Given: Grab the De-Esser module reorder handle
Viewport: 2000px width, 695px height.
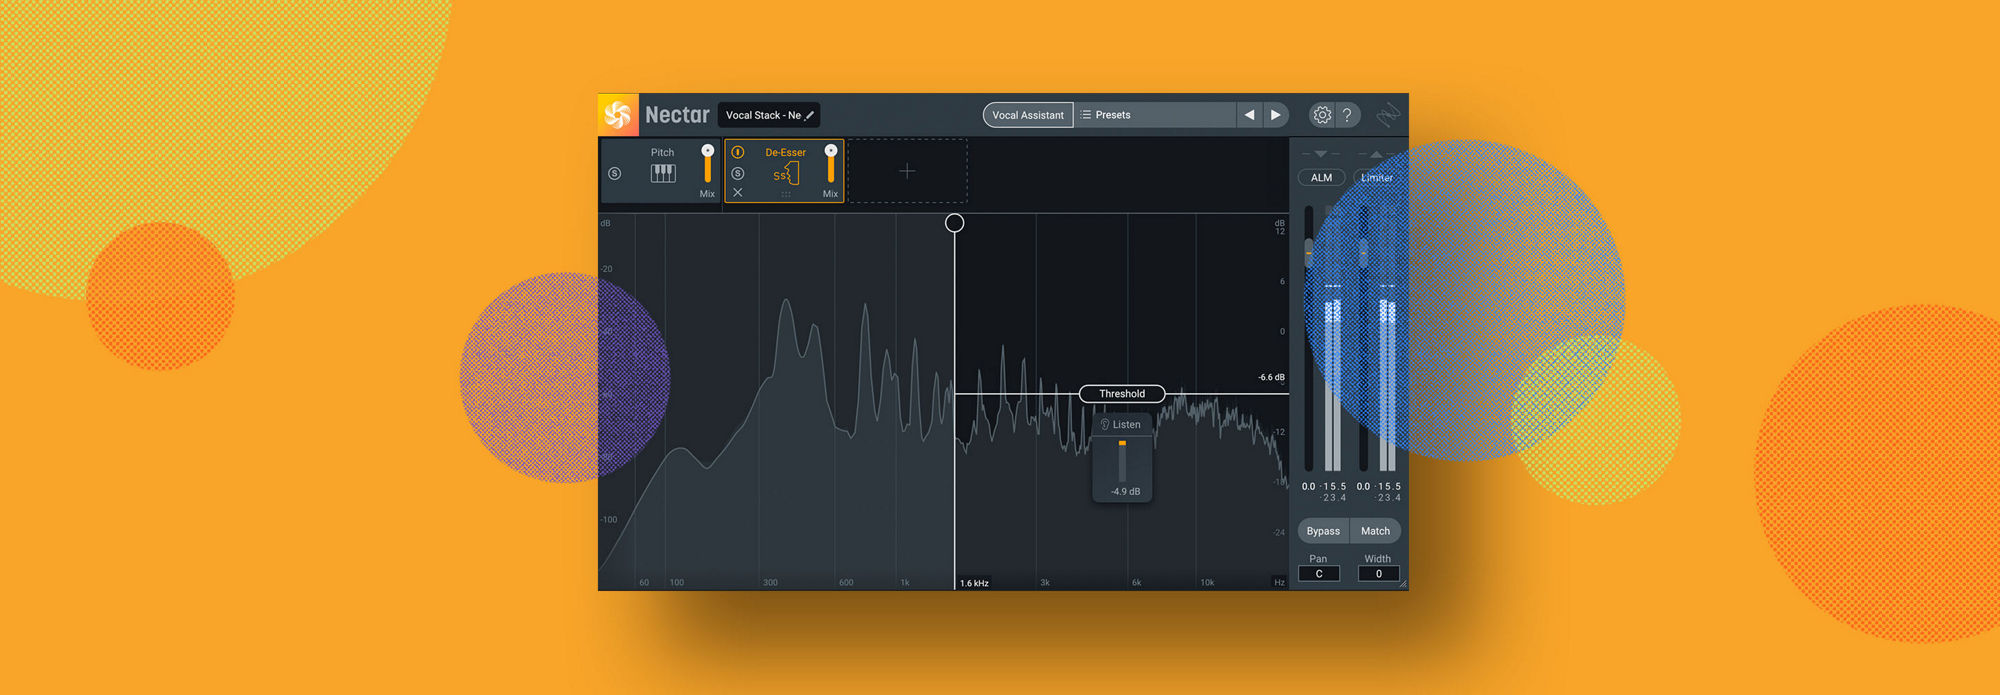Looking at the screenshot, I should pos(786,195).
